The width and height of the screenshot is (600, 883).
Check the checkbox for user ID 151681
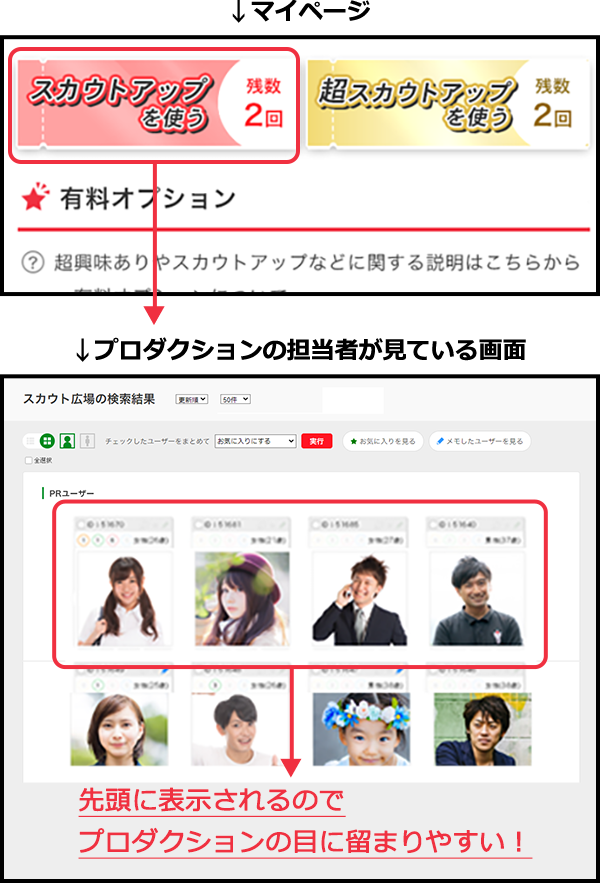(x=198, y=524)
